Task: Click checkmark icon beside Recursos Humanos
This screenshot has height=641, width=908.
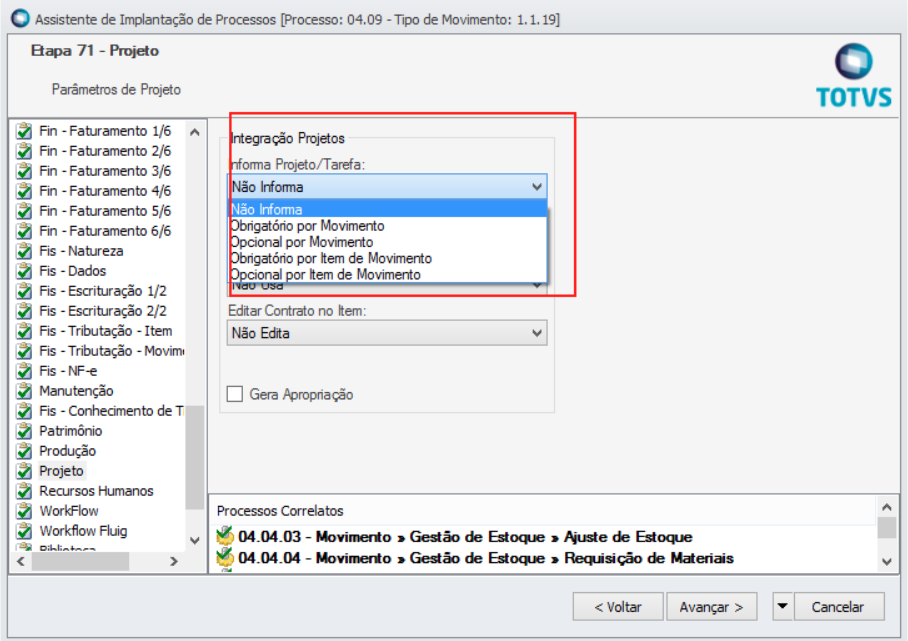Action: tap(24, 491)
